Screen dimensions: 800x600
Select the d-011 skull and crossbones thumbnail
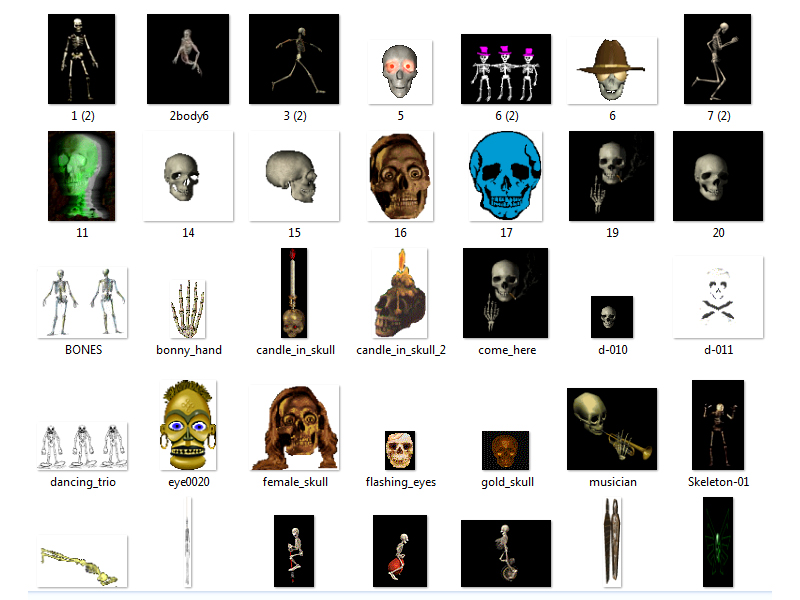(x=718, y=297)
